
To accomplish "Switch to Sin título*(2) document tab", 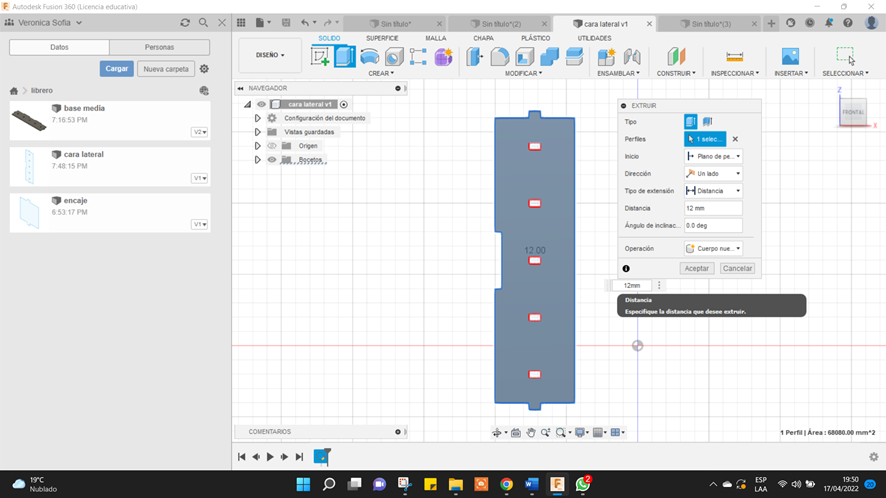I will [501, 24].
